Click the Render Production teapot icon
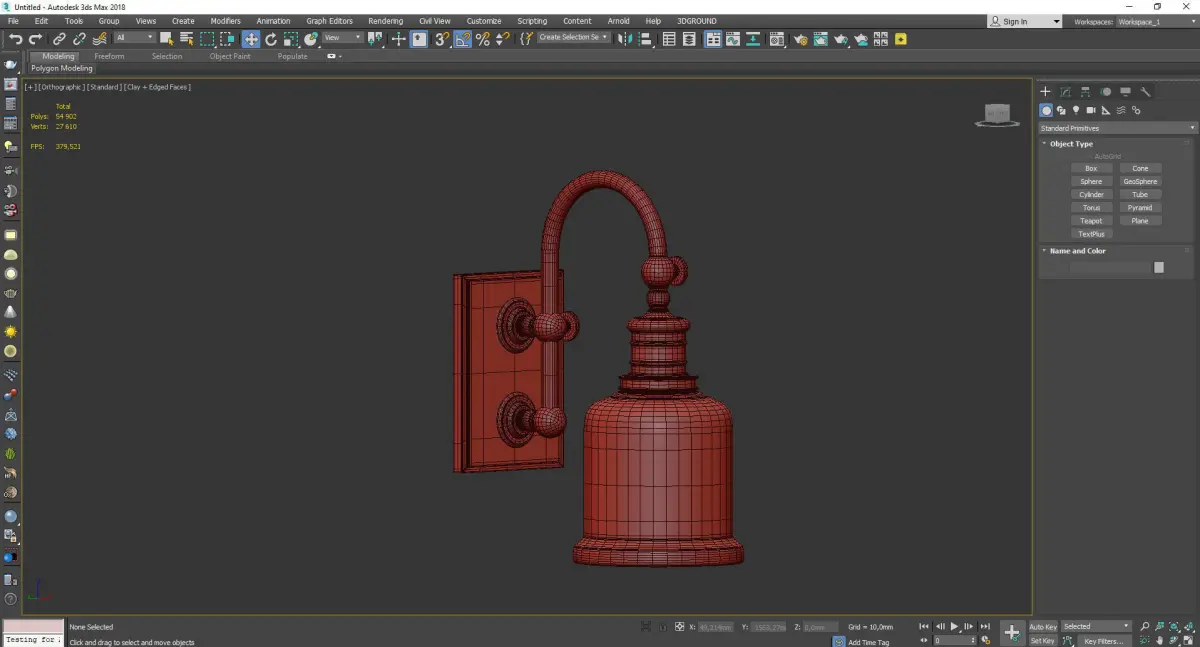The height and width of the screenshot is (647, 1200). (841, 39)
